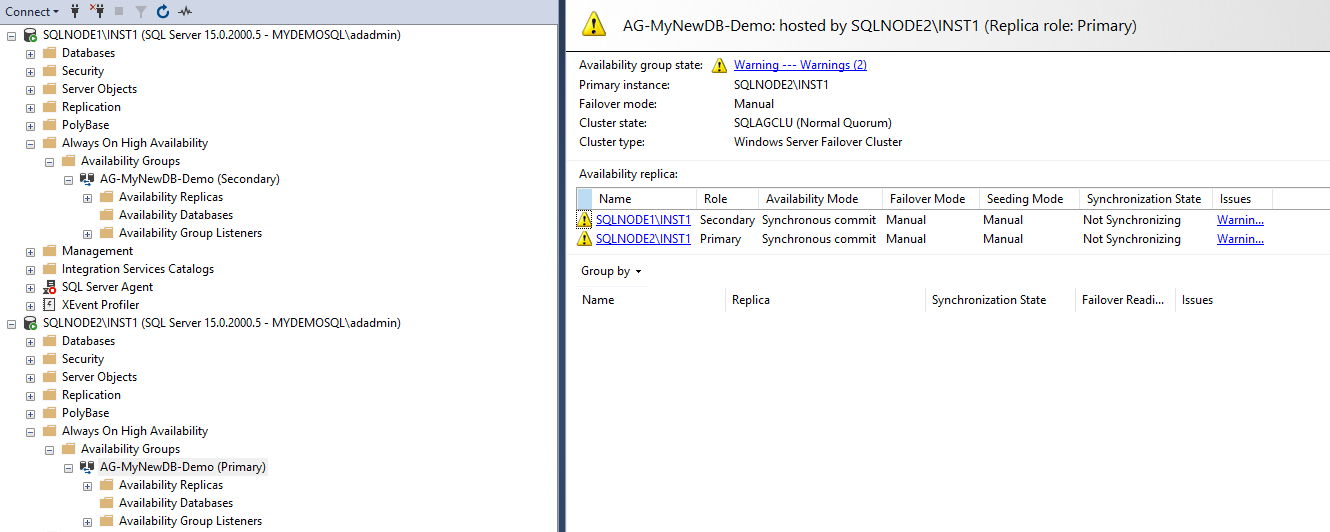This screenshot has height=532, width=1330.
Task: Expand the Integration Services Catalogs node
Action: point(30,269)
